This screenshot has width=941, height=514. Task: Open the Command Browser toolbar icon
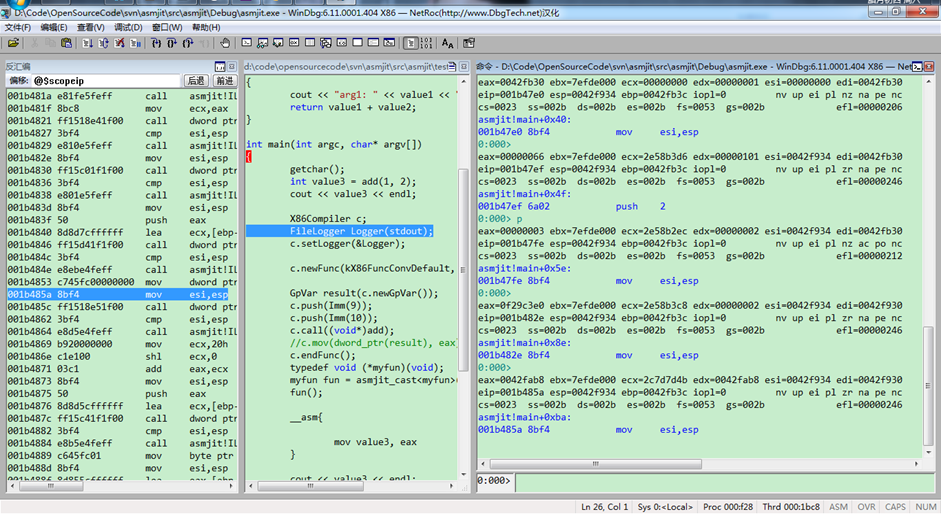[389, 43]
